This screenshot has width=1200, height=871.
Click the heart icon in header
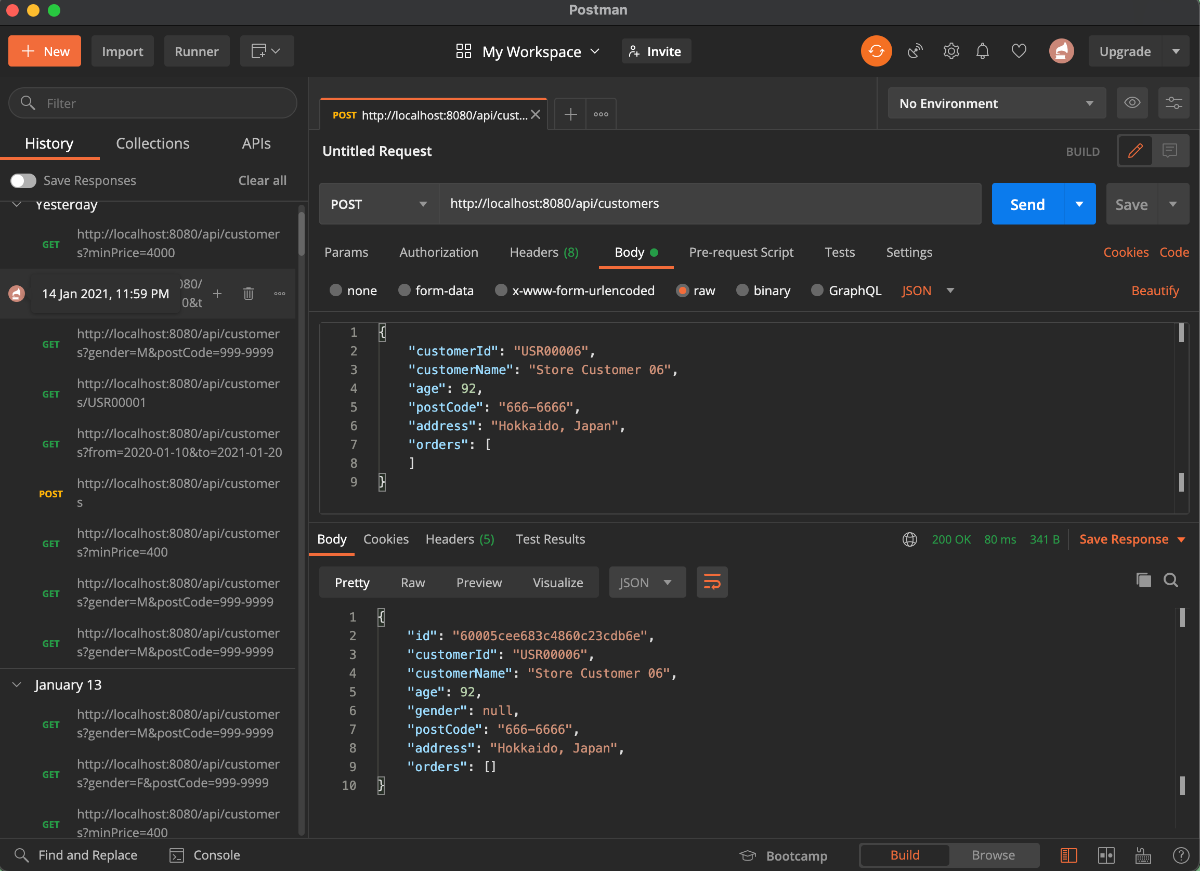pyautogui.click(x=1019, y=51)
